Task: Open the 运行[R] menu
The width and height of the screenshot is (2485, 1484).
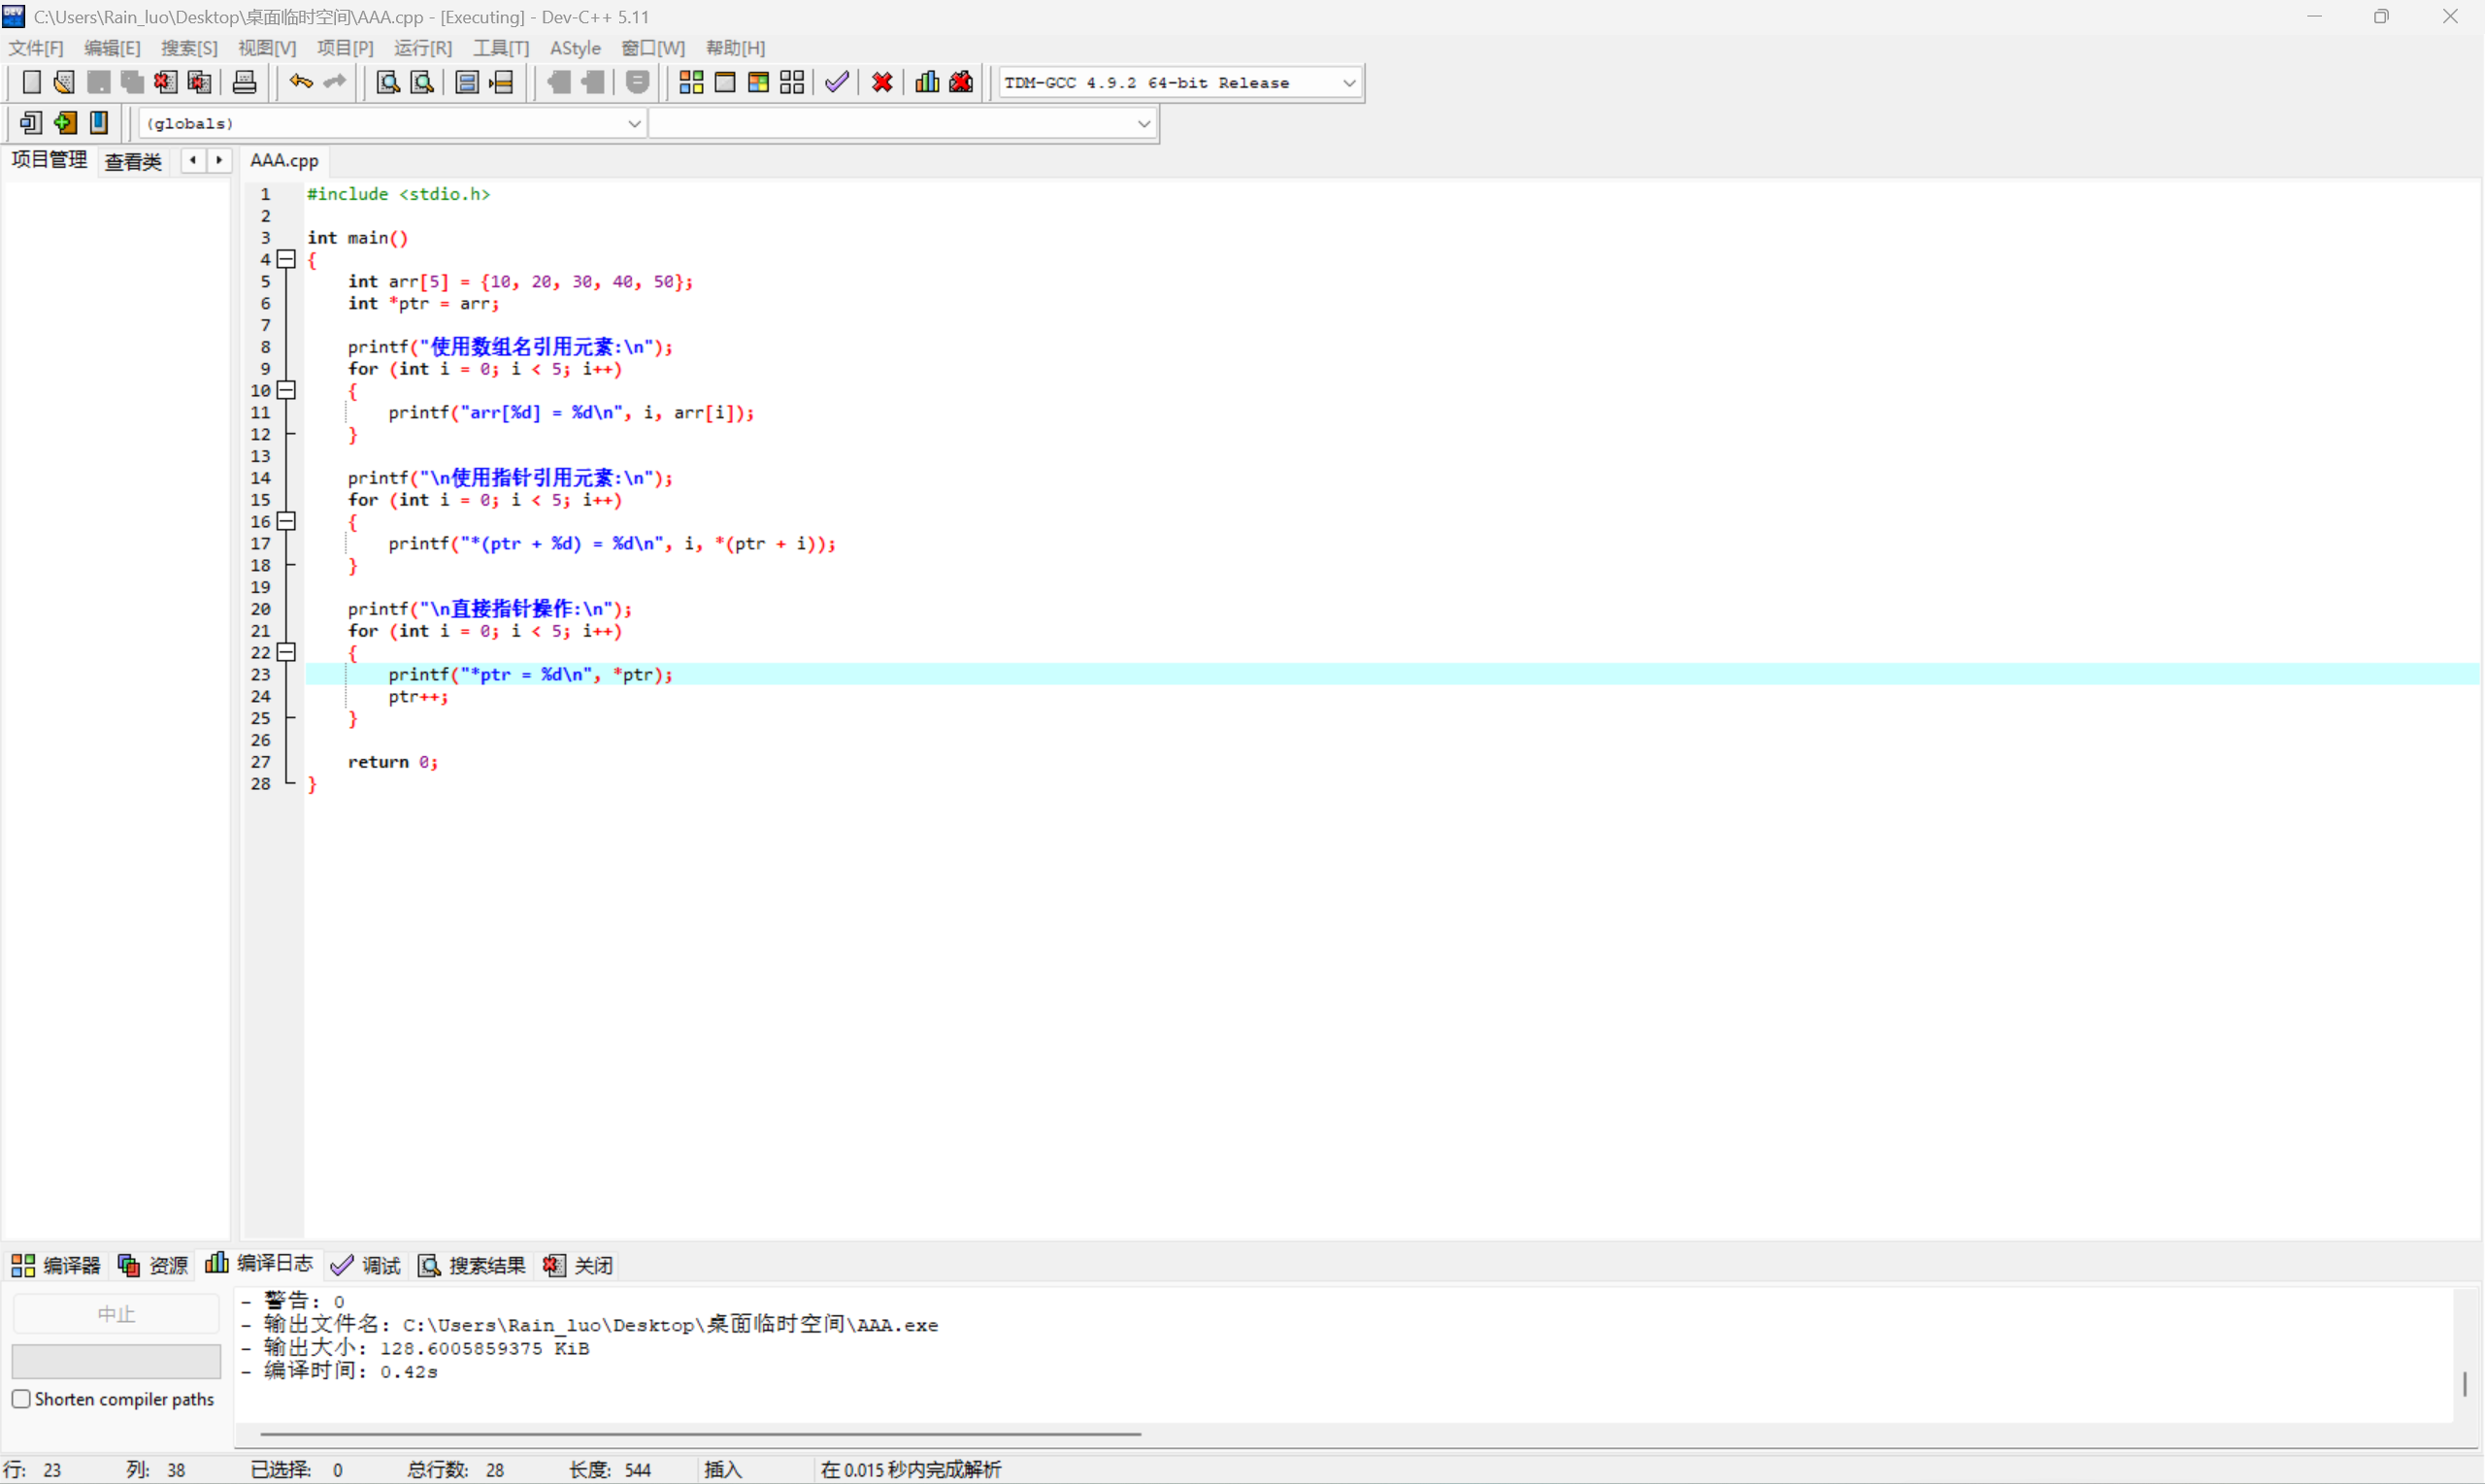Action: pyautogui.click(x=422, y=48)
